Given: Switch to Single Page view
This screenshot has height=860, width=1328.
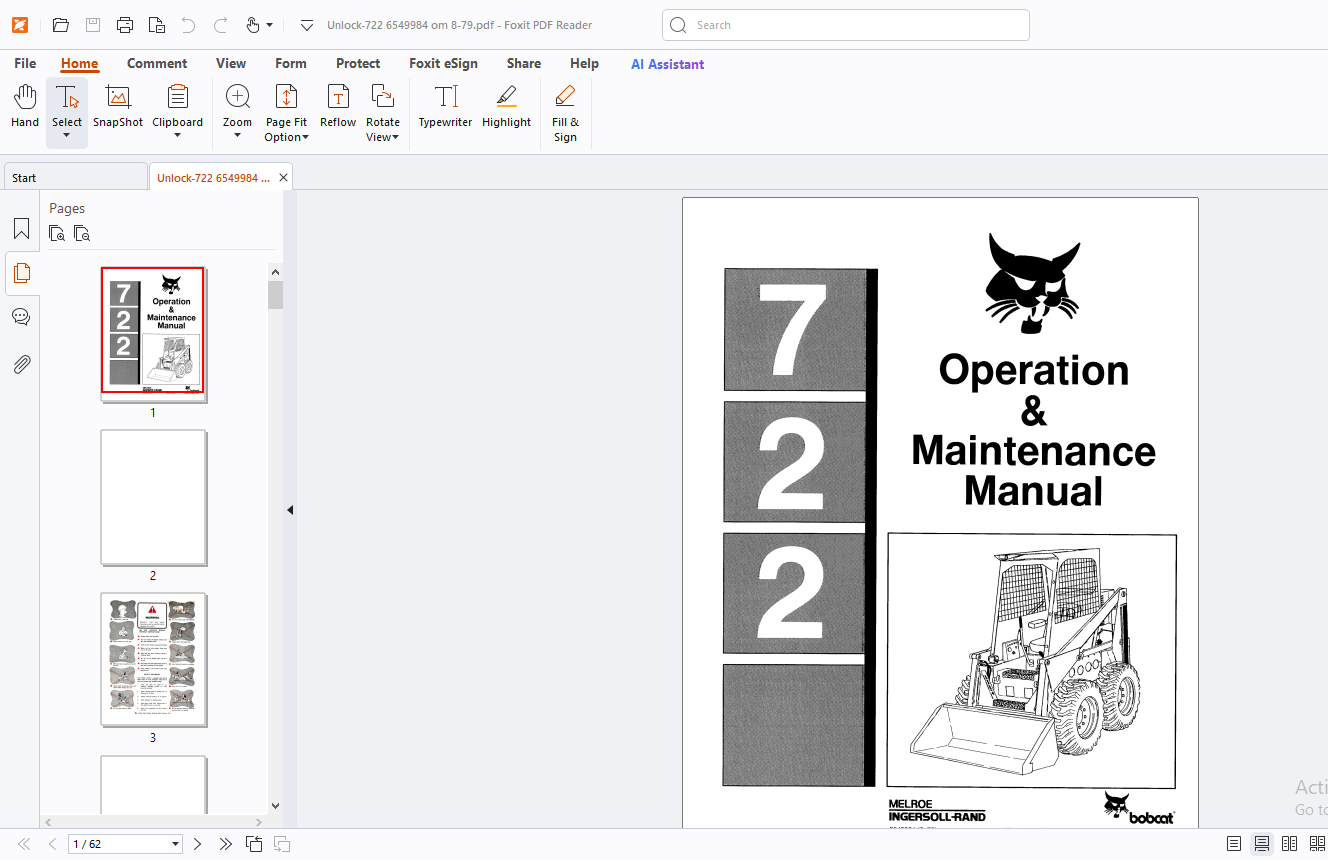Looking at the screenshot, I should click(x=1234, y=844).
